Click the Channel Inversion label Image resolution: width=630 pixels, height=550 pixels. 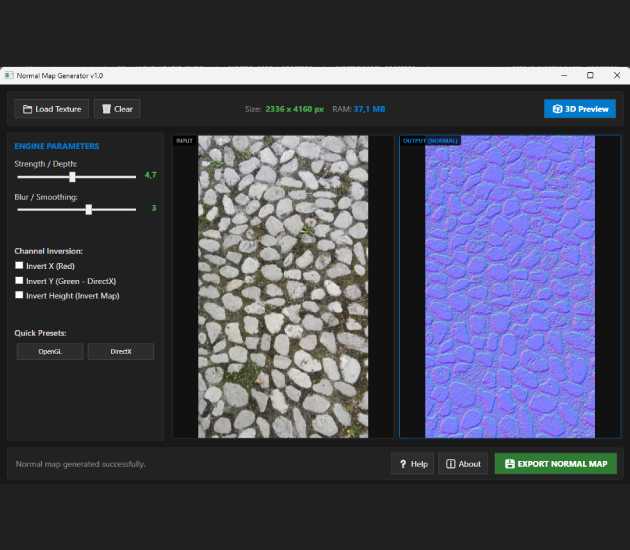pos(49,251)
